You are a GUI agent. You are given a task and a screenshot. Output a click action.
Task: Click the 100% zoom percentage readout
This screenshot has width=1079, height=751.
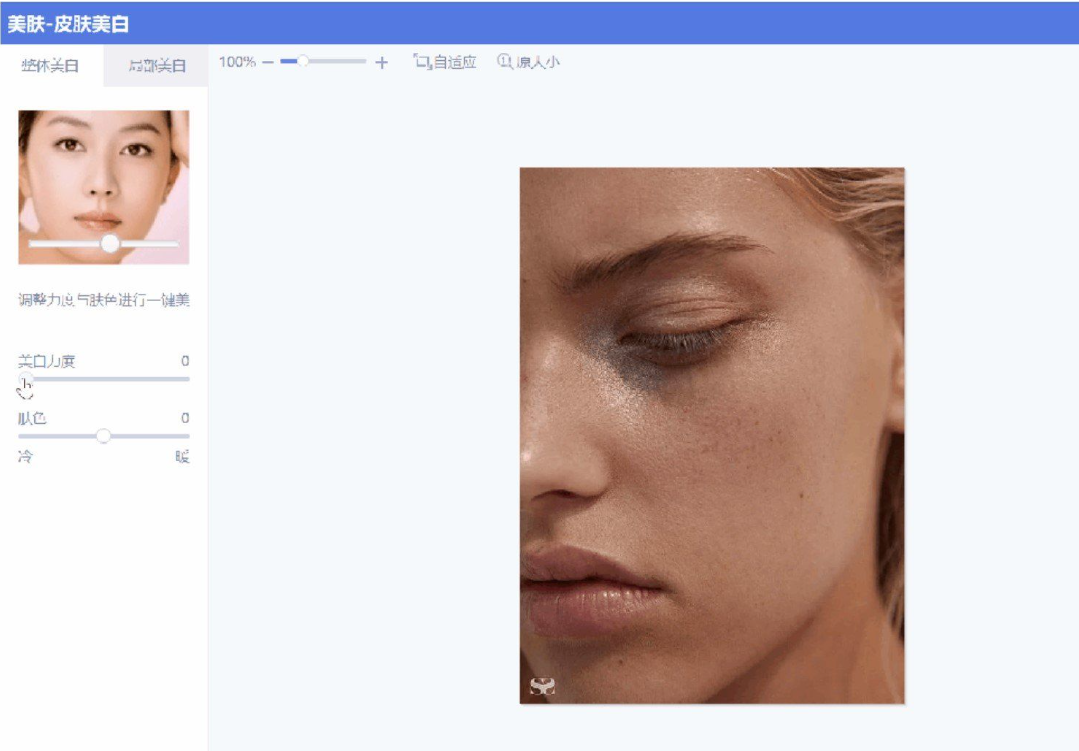(x=237, y=62)
